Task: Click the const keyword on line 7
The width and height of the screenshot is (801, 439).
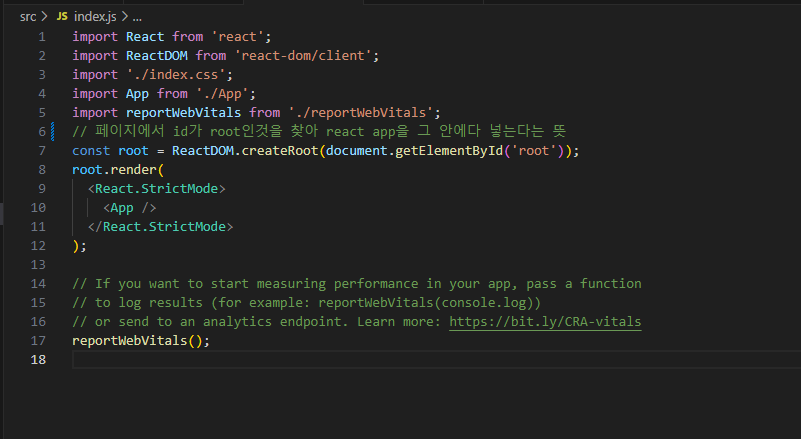Action: click(91, 151)
